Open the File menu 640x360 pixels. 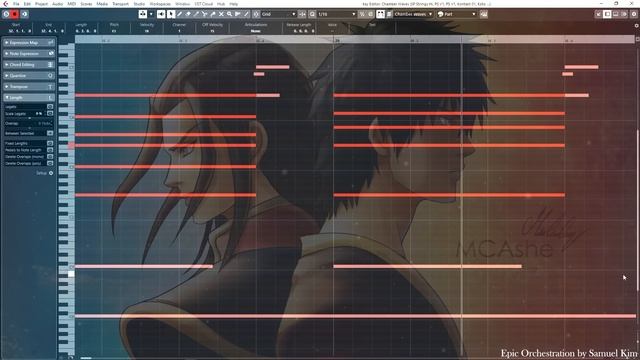(16, 4)
